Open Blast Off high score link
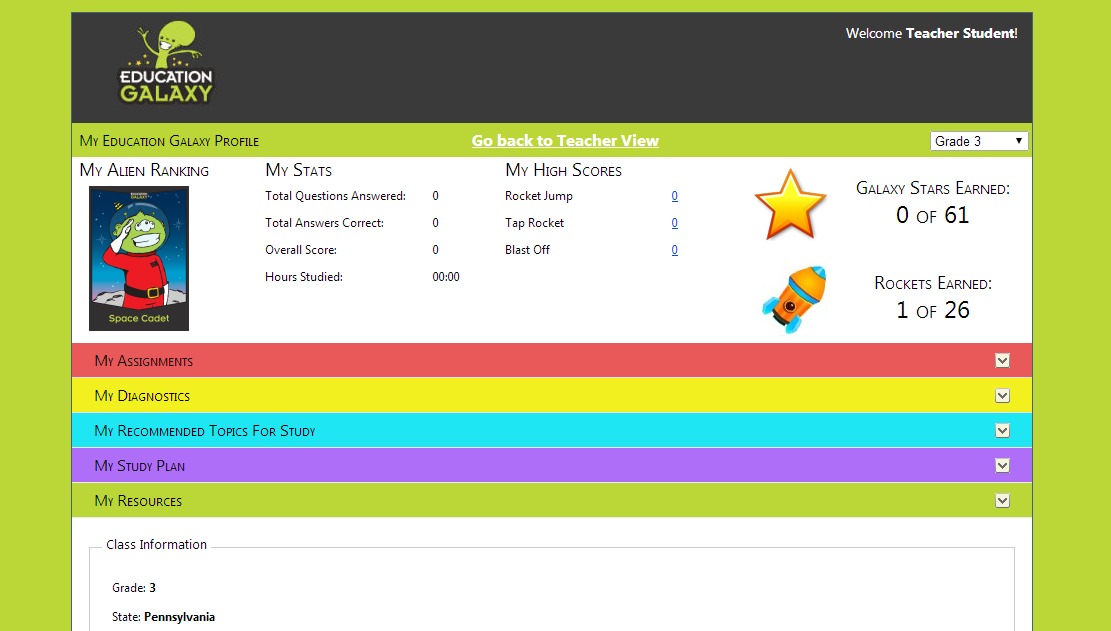Viewport: 1111px width, 631px height. point(675,250)
